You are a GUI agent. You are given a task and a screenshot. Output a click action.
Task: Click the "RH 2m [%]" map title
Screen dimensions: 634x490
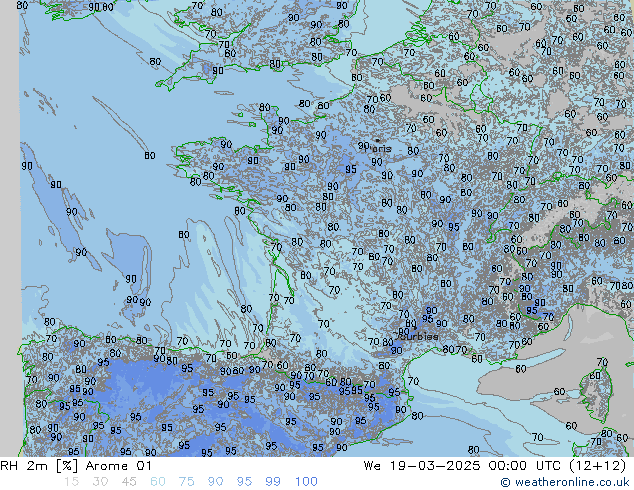(x=39, y=466)
